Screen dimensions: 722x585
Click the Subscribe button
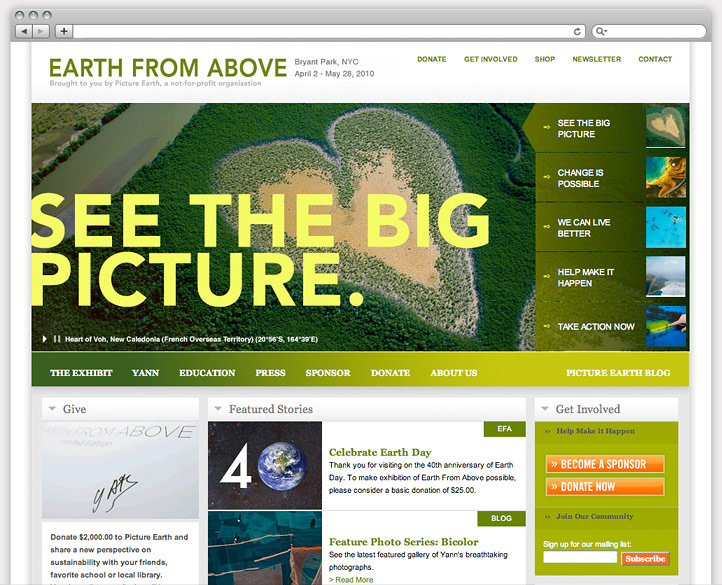point(645,558)
